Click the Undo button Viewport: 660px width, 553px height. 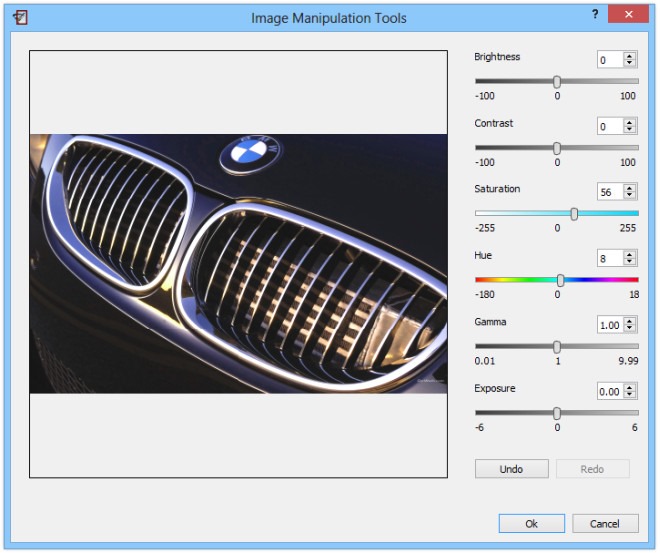pyautogui.click(x=512, y=469)
